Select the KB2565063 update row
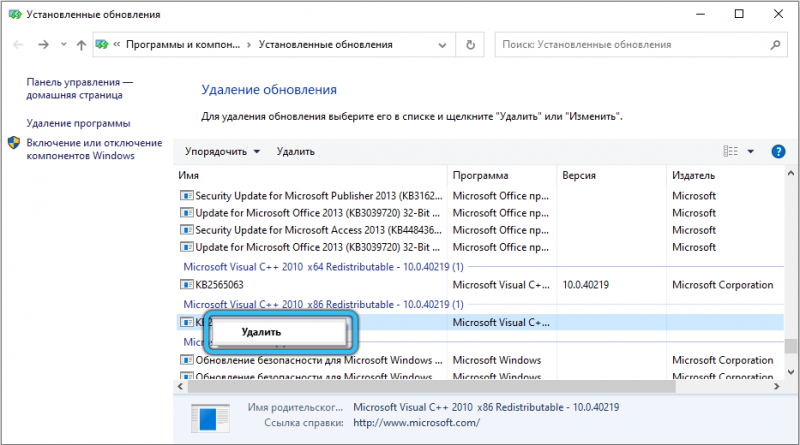Viewport: 800px width, 445px height. click(480, 285)
